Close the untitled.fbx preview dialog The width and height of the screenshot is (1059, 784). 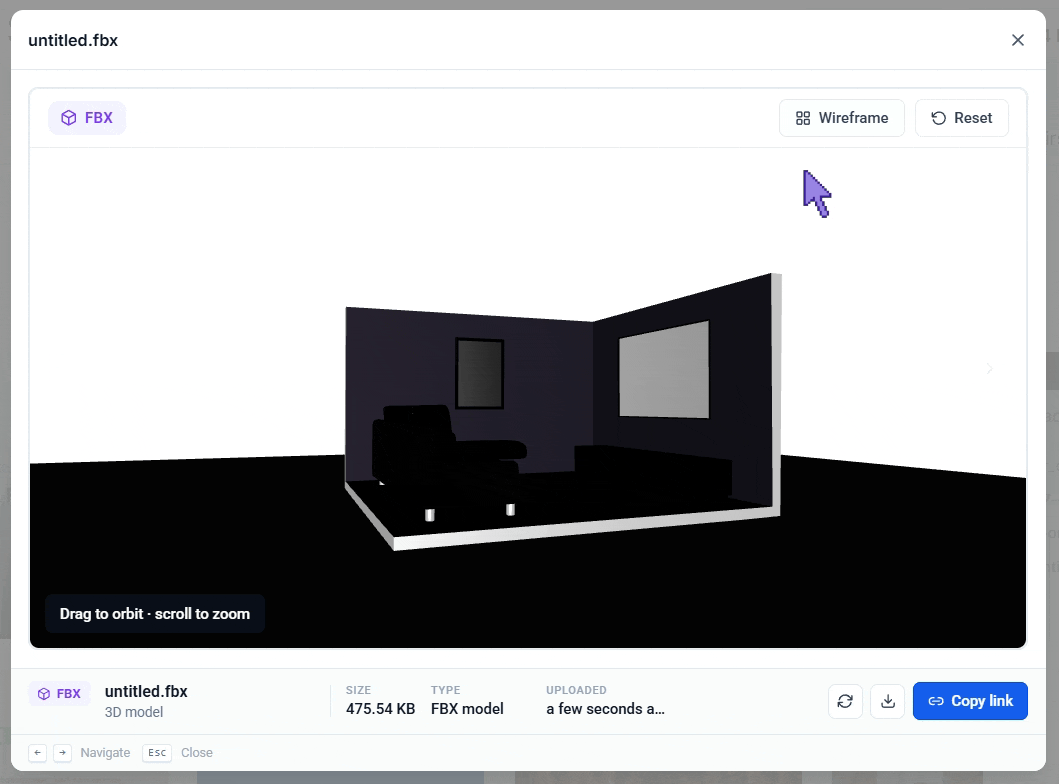[x=1018, y=40]
